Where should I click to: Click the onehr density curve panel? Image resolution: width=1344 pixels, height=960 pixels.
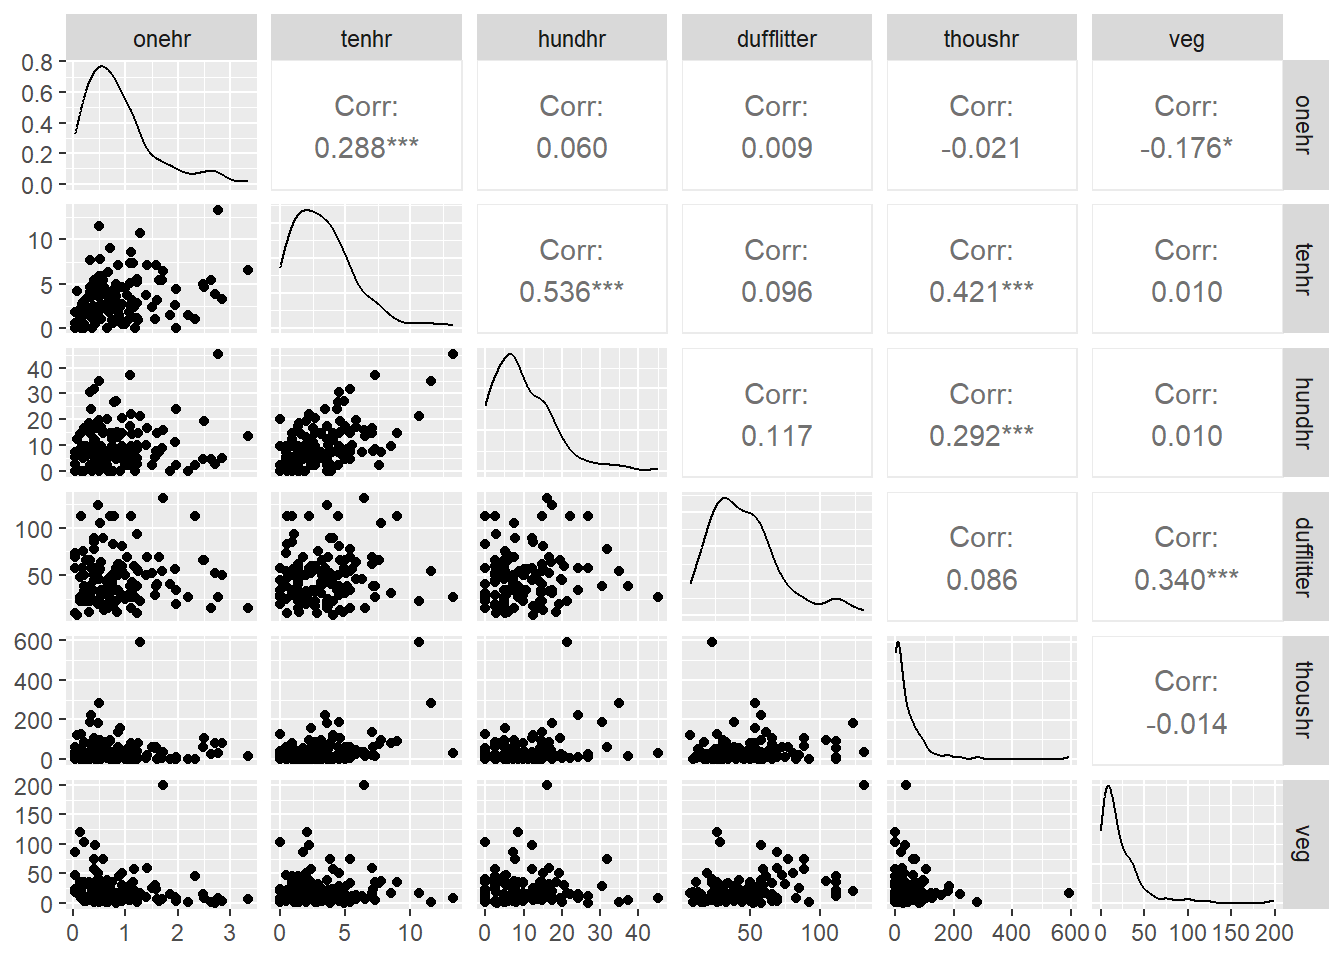click(x=161, y=126)
